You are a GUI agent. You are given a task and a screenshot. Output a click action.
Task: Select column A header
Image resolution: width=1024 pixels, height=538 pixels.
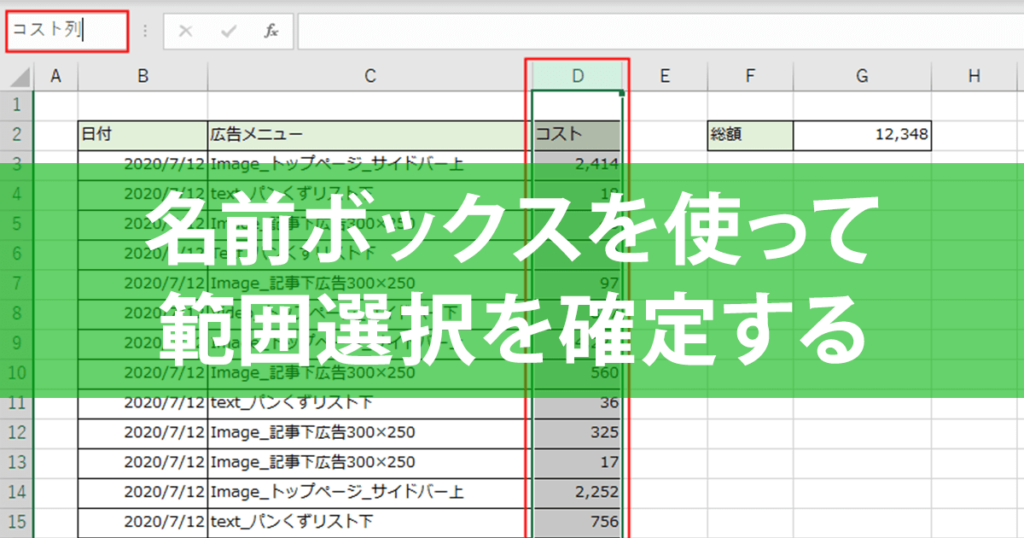click(x=56, y=76)
